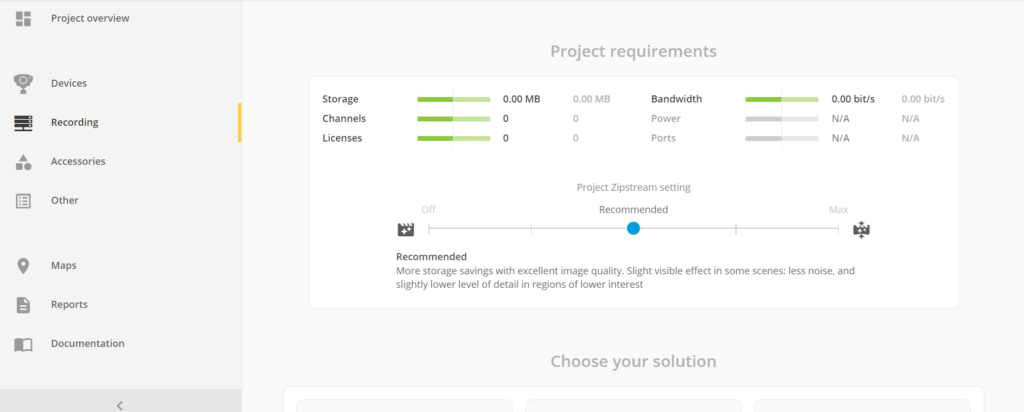Click the "Power" label
Image resolution: width=1024 pixels, height=412 pixels.
pos(665,119)
